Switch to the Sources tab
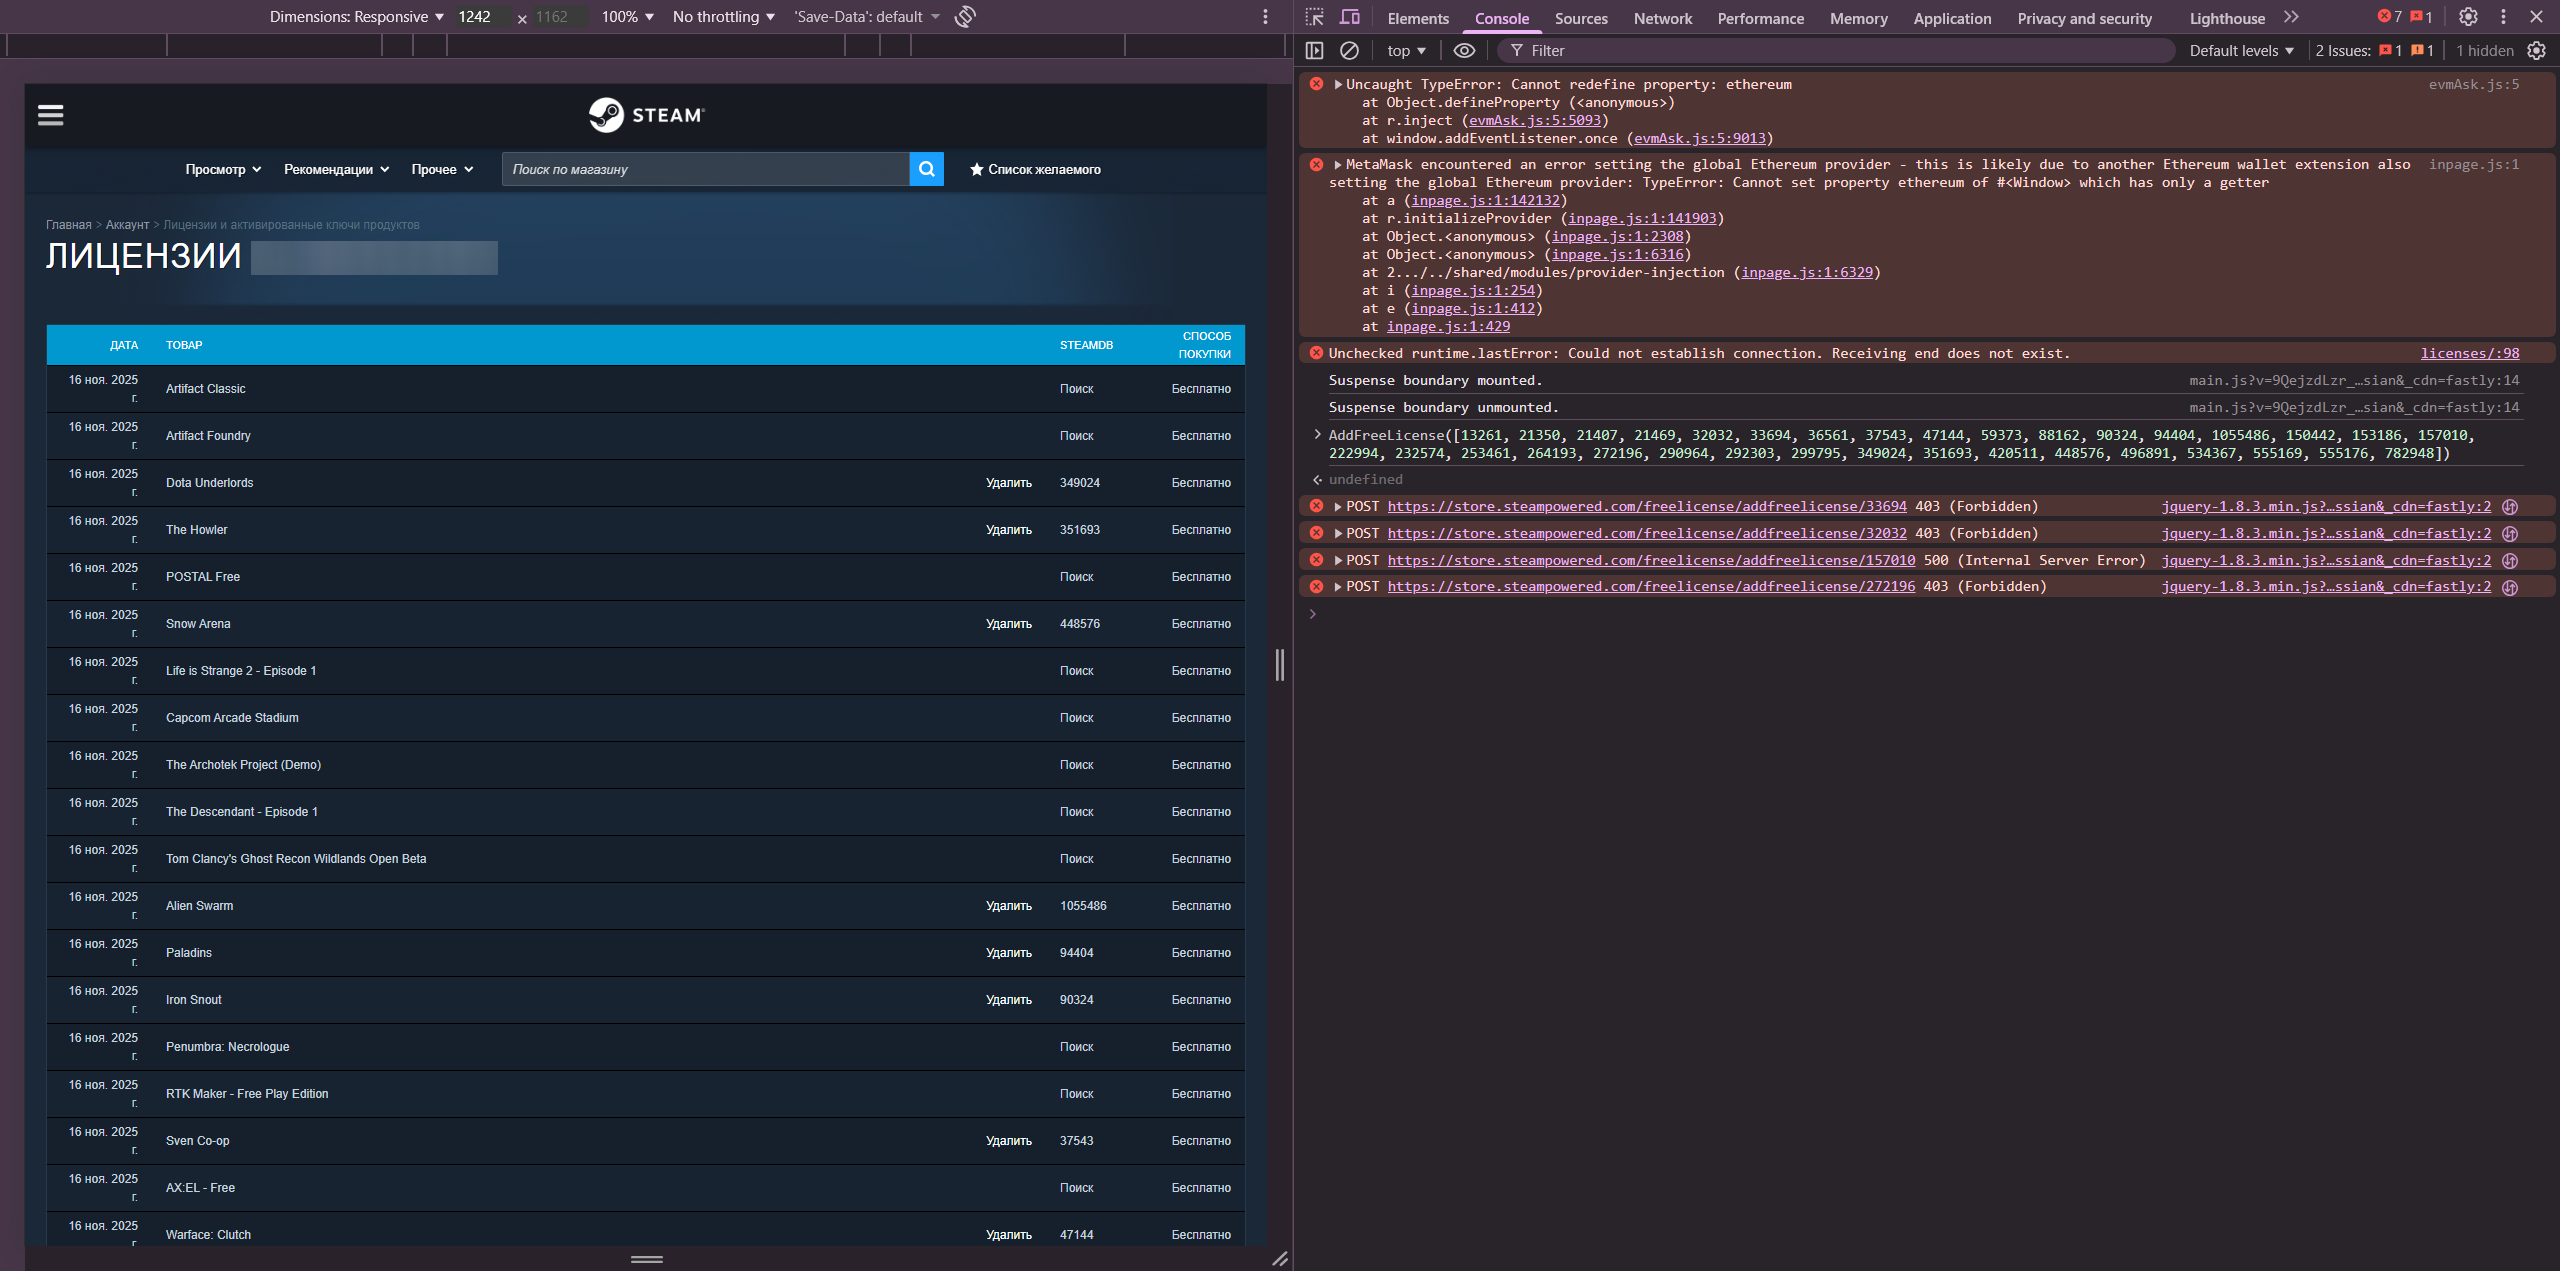 [1581, 19]
